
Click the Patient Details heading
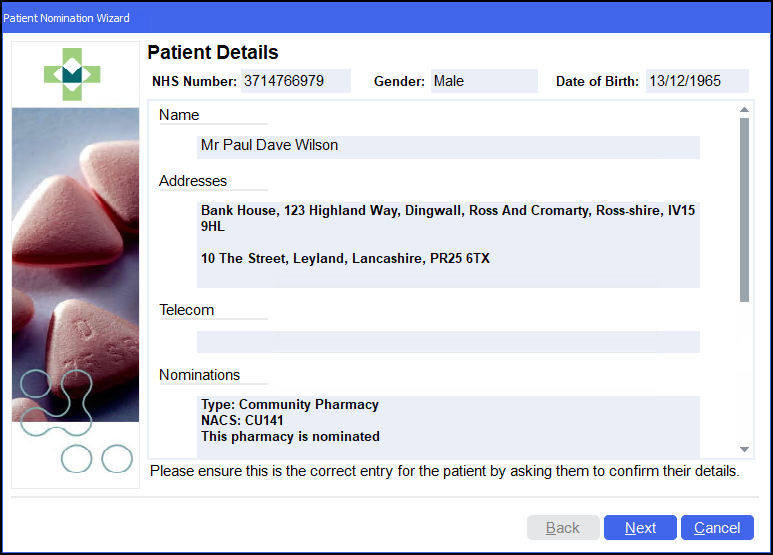coord(213,53)
